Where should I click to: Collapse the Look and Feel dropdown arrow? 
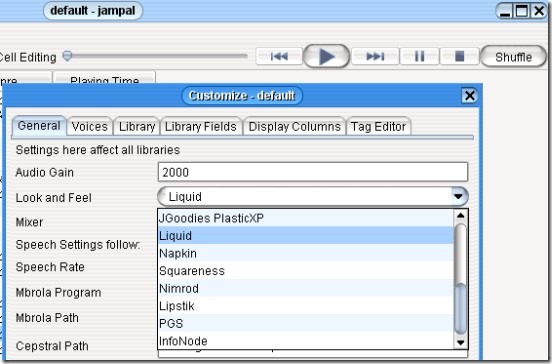(458, 196)
